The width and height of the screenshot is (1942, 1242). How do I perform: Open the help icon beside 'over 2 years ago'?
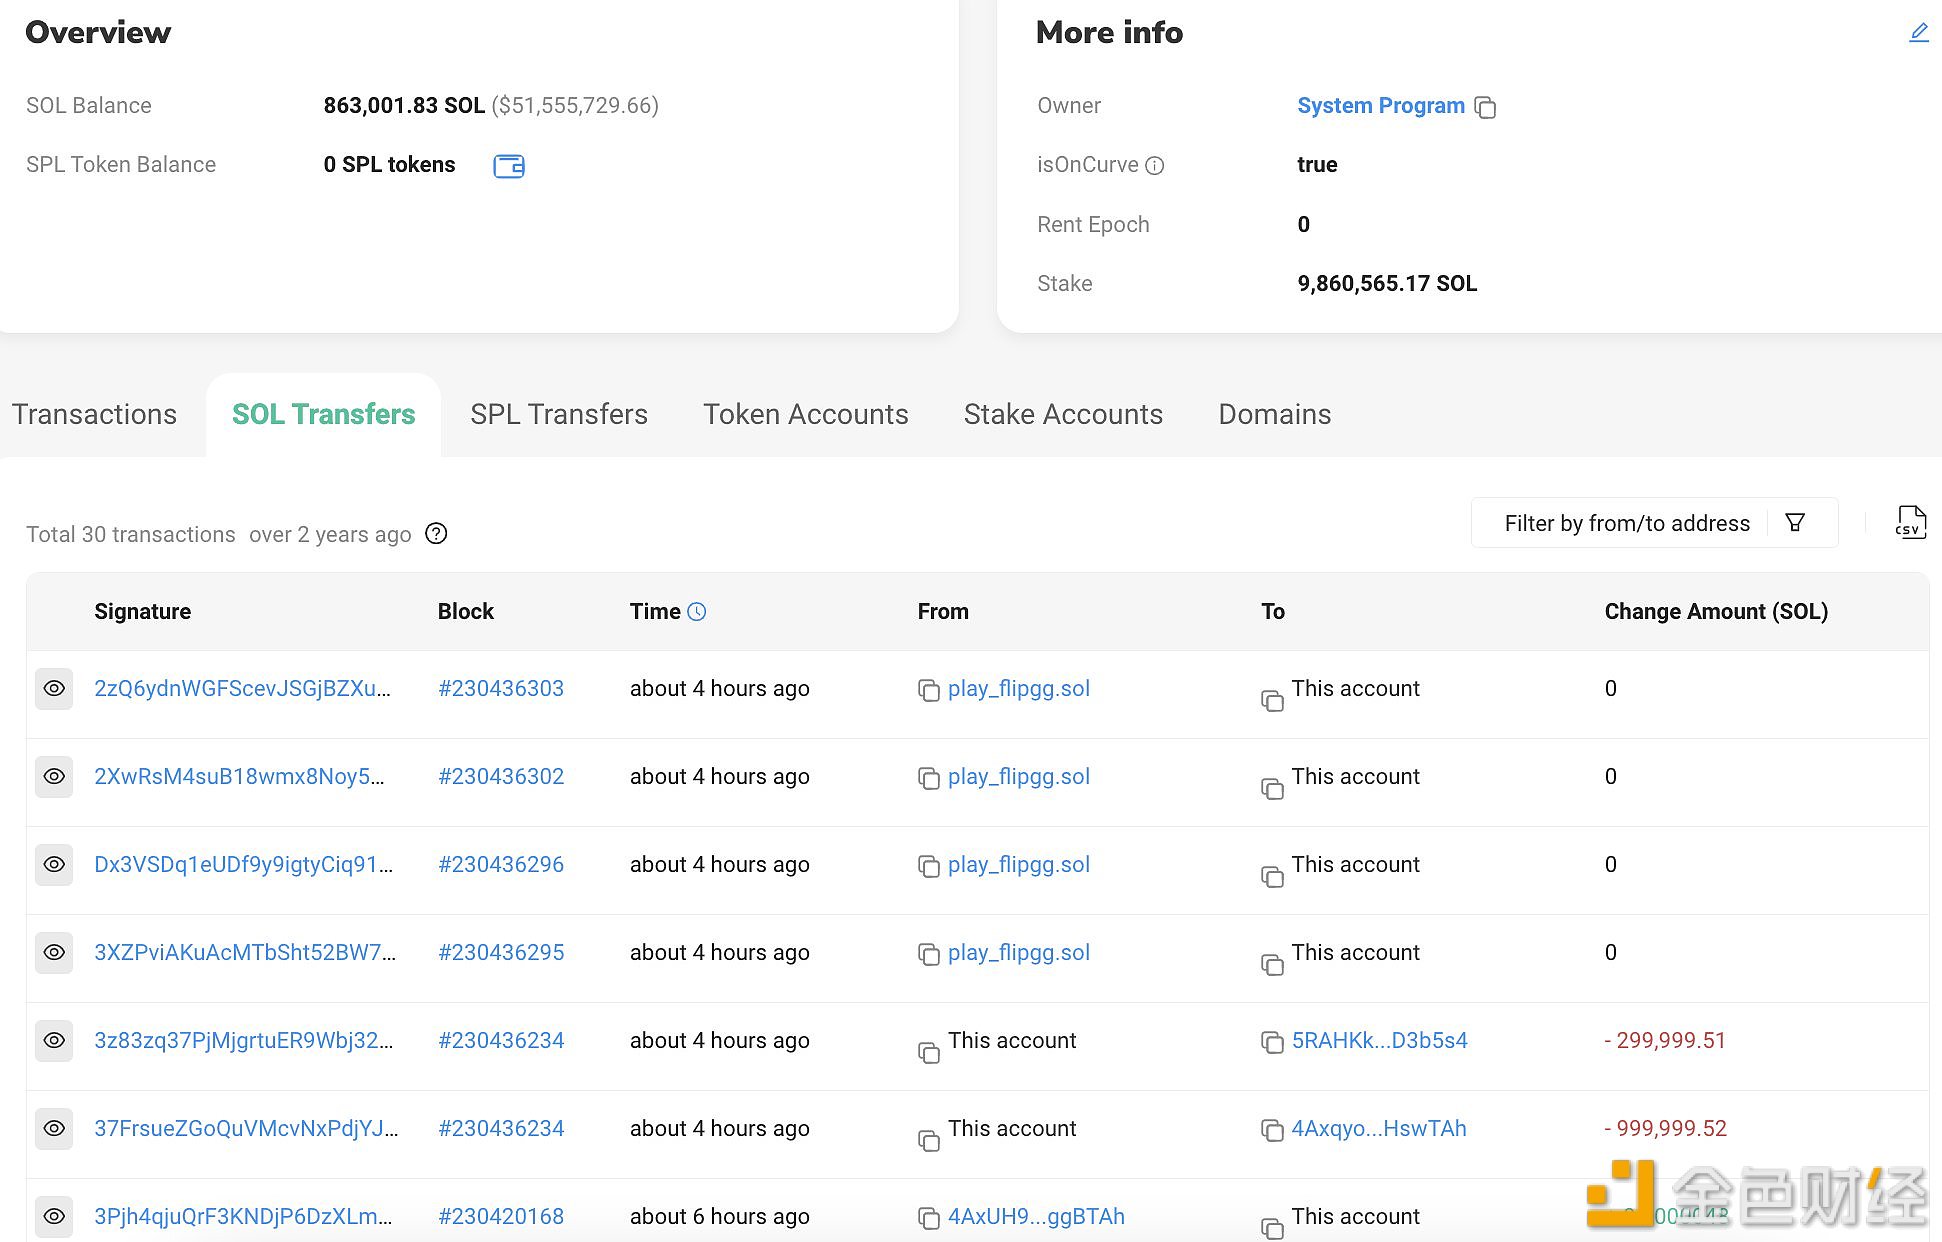pyautogui.click(x=436, y=534)
